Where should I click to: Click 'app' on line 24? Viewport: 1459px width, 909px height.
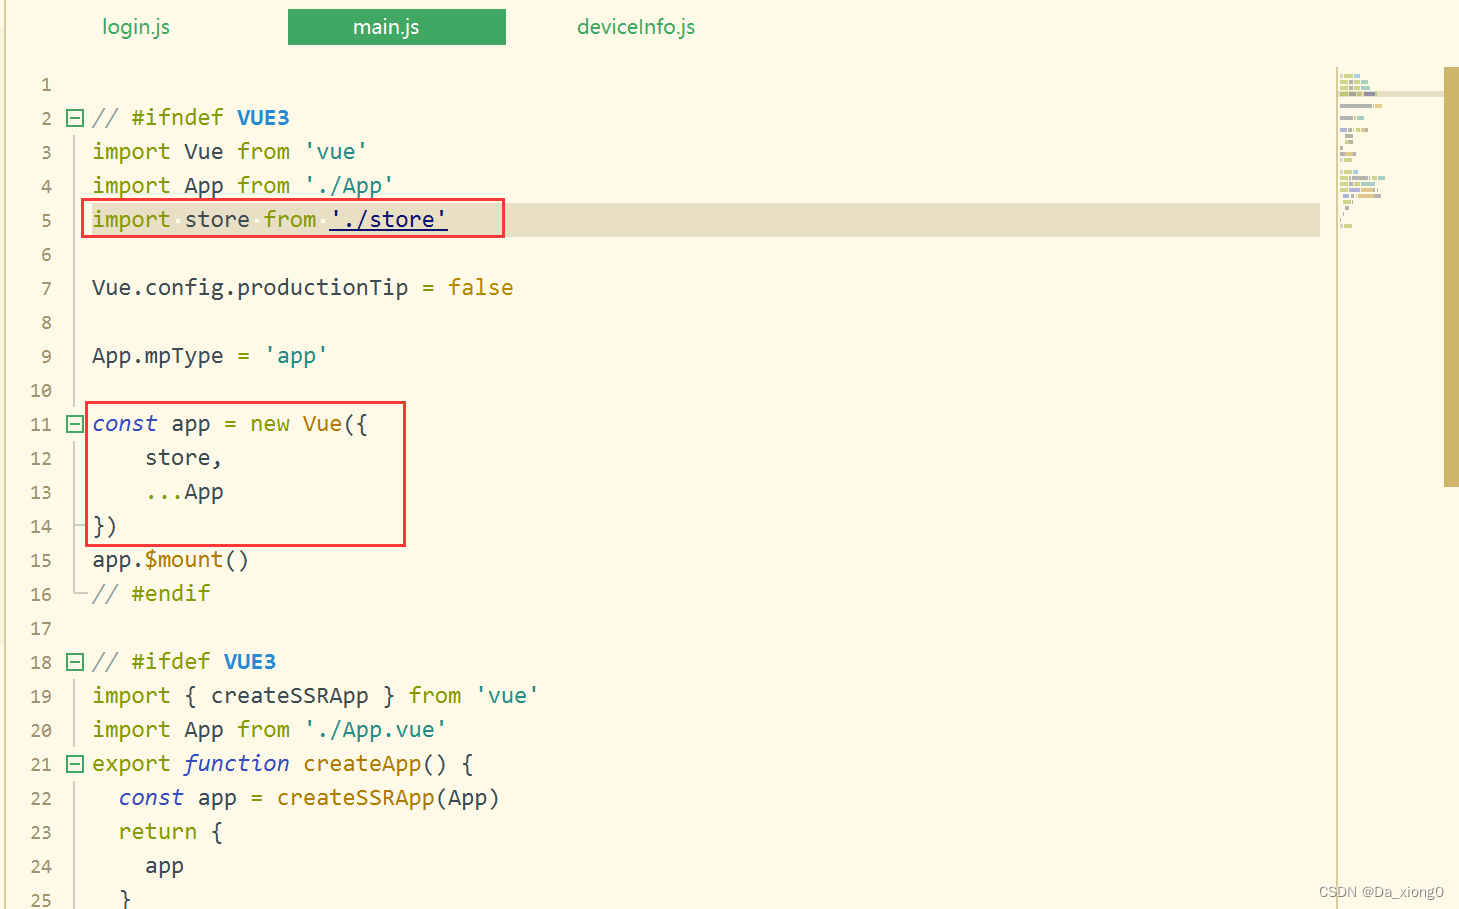click(x=164, y=867)
